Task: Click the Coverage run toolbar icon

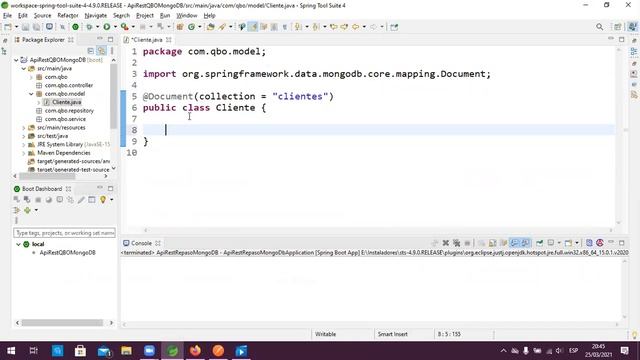Action: click(124, 27)
